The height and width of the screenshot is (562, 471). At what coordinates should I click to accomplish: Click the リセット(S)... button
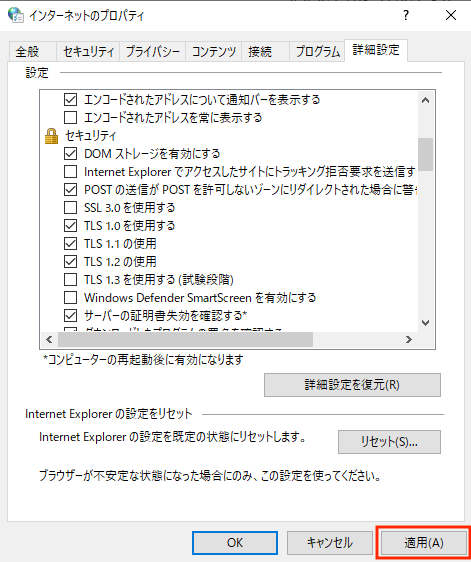coord(389,442)
